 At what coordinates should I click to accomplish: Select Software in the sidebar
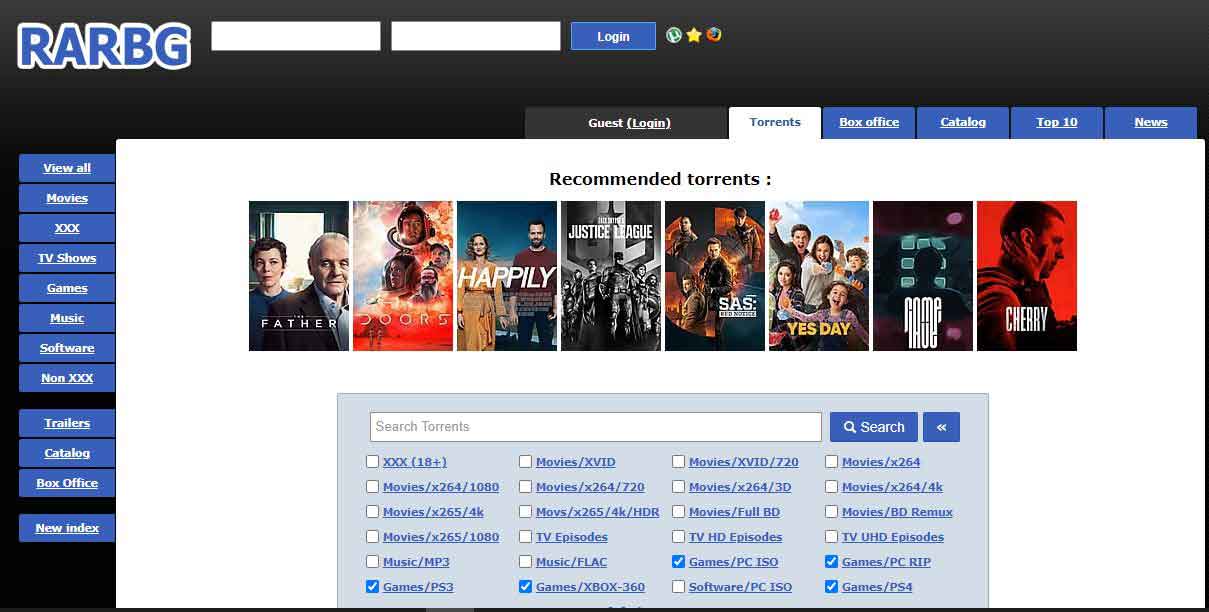tap(67, 348)
